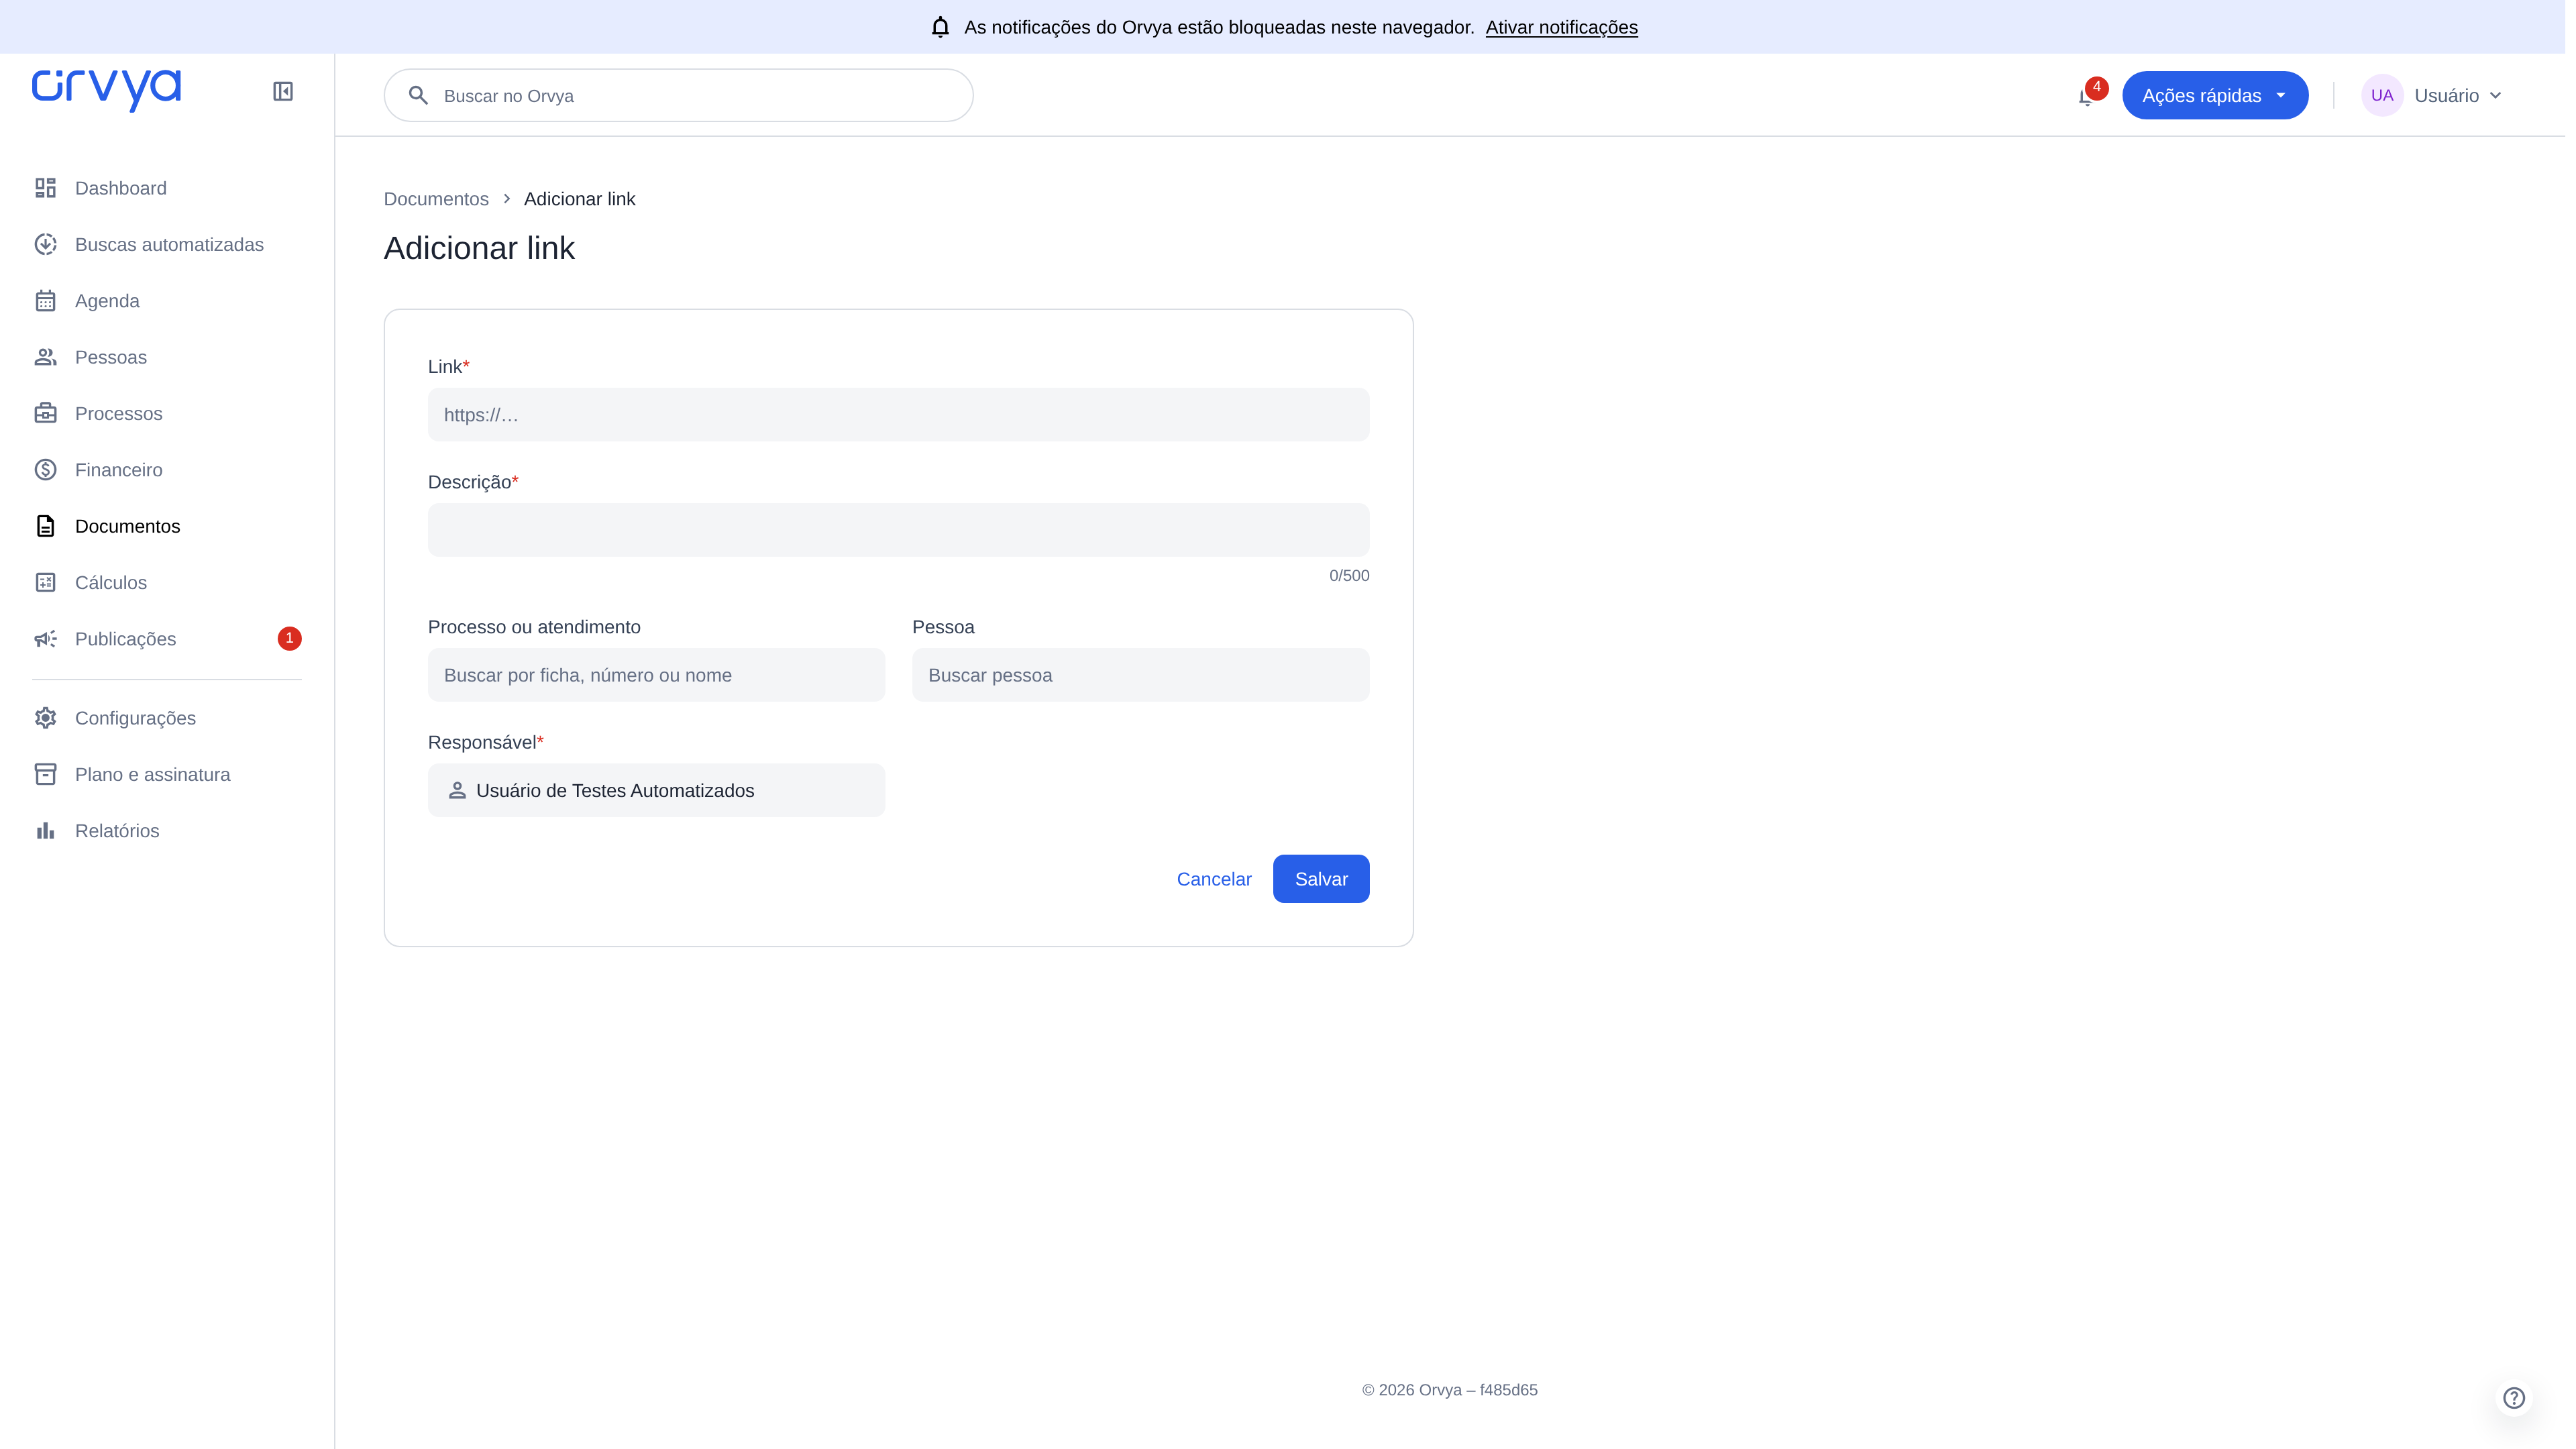This screenshot has height=1449, width=2576.
Task: Open Relatórios menu item
Action: 167,830
